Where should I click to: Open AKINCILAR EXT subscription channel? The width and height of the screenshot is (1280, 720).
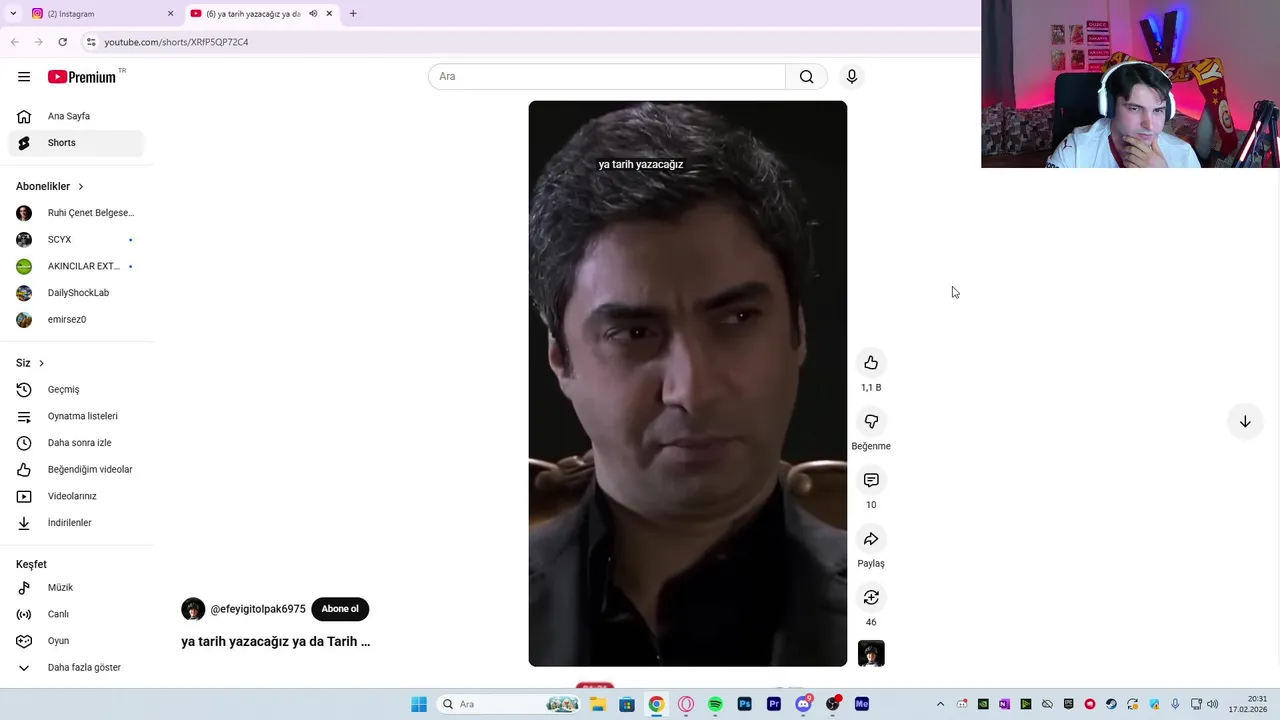(76, 266)
